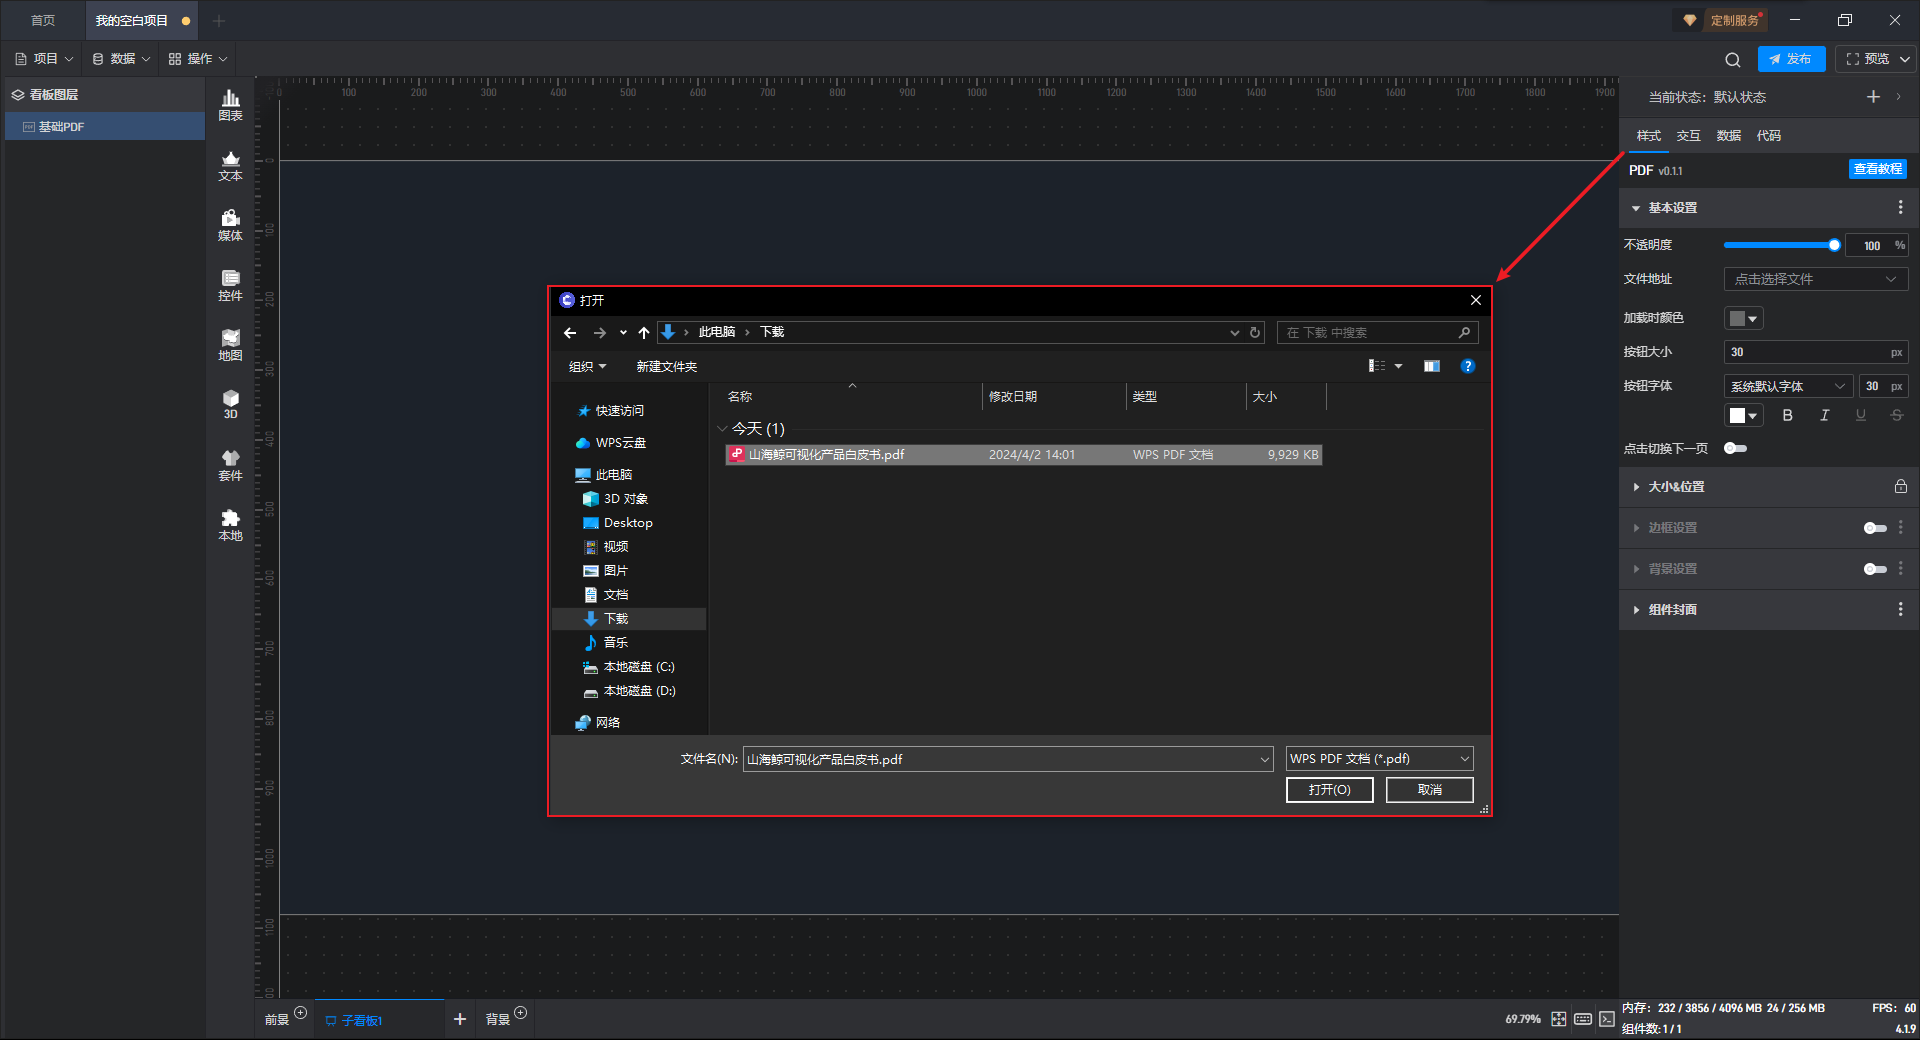Click the 地图 map component icon
The width and height of the screenshot is (1920, 1040).
point(230,345)
